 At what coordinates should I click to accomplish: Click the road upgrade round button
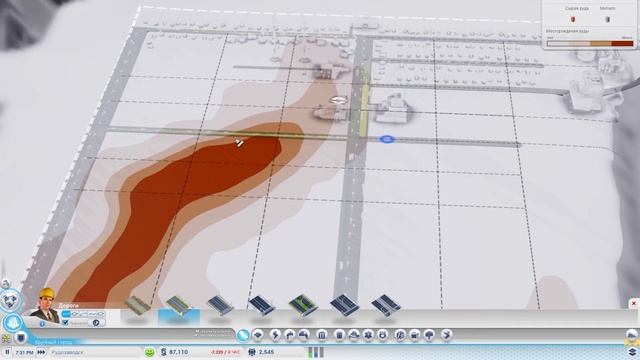pyautogui.click(x=96, y=322)
